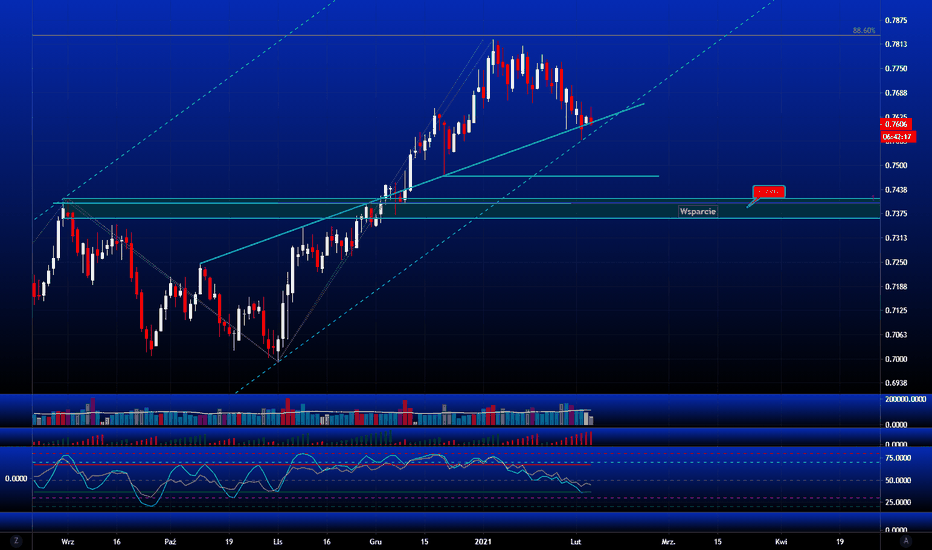Click the red current price label 0.7606
Screen dimensions: 932x550
tap(896, 124)
